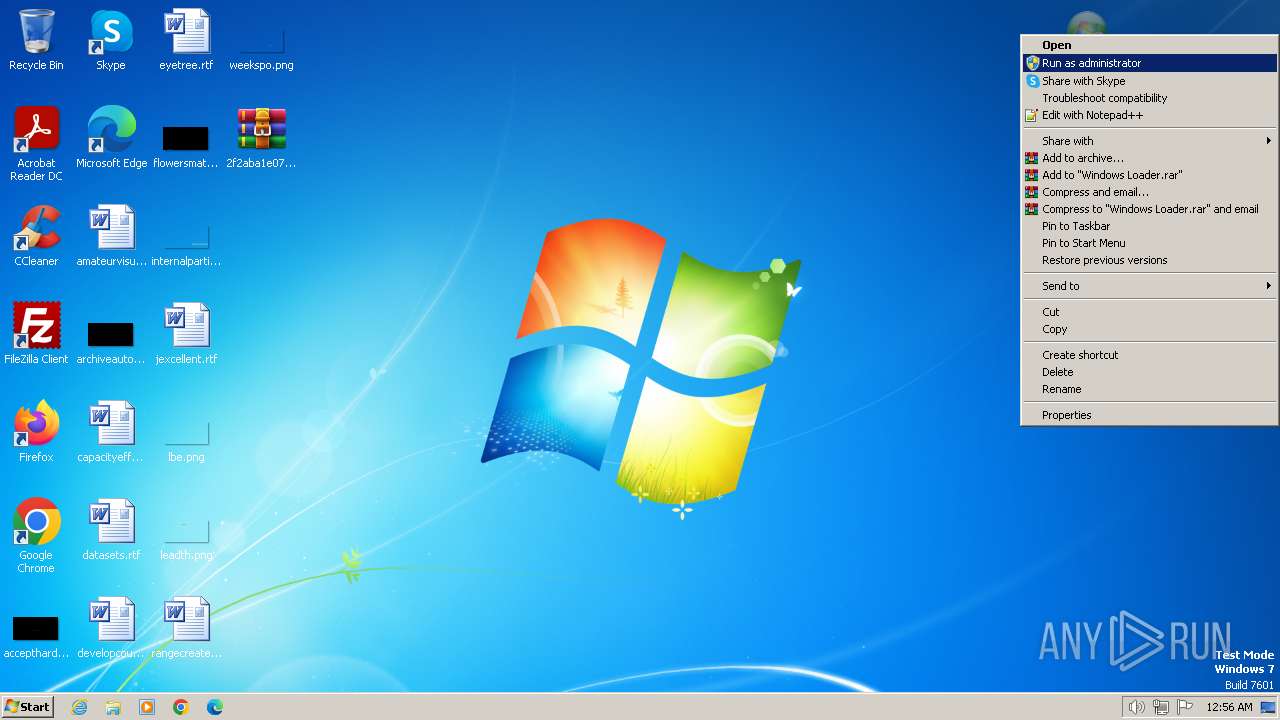
Task: Choose Copy in the context menu
Action: (1149, 329)
